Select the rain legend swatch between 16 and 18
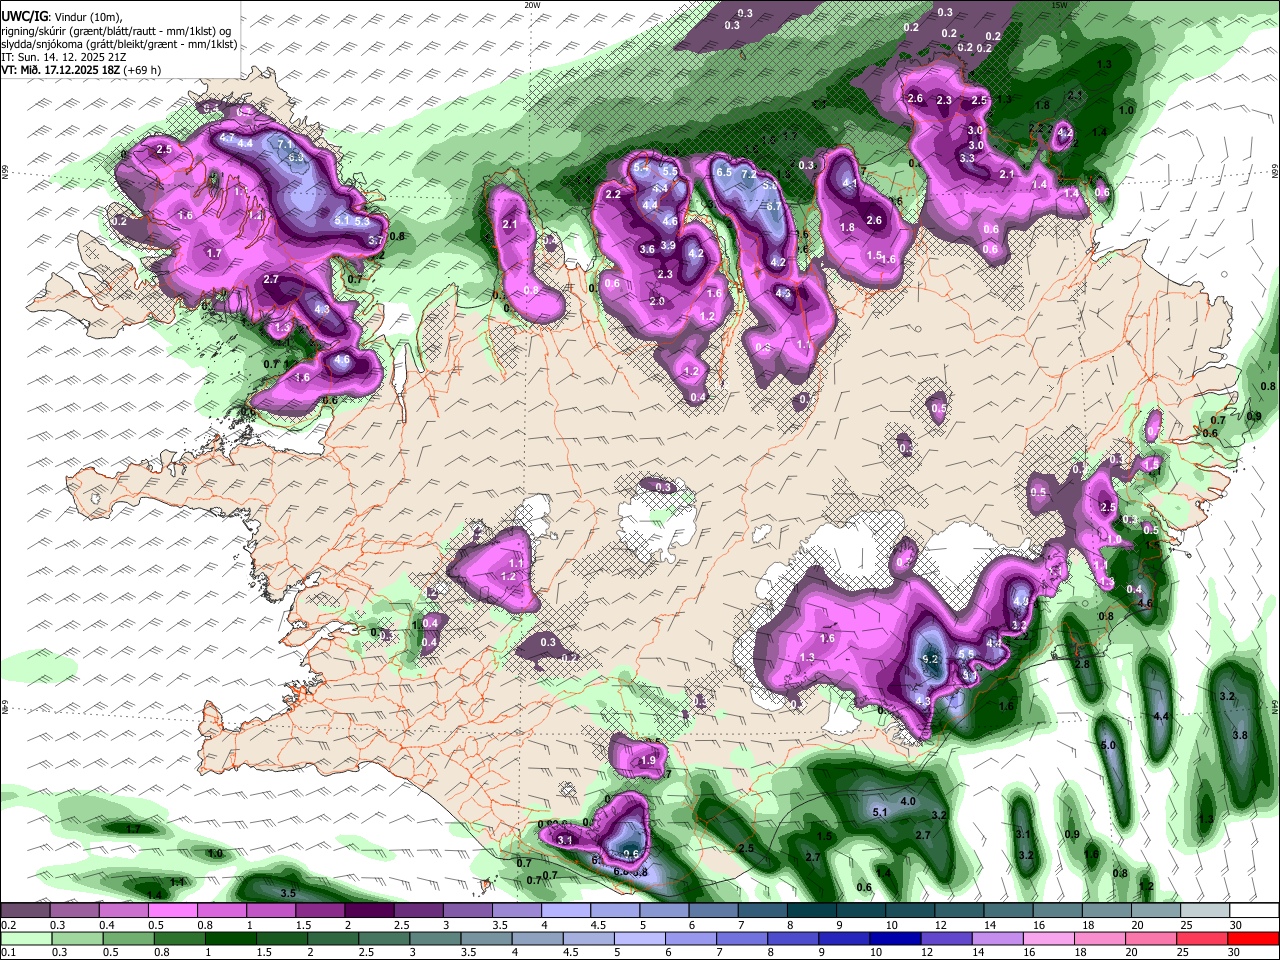This screenshot has width=1280, height=960. pyautogui.click(x=1050, y=938)
